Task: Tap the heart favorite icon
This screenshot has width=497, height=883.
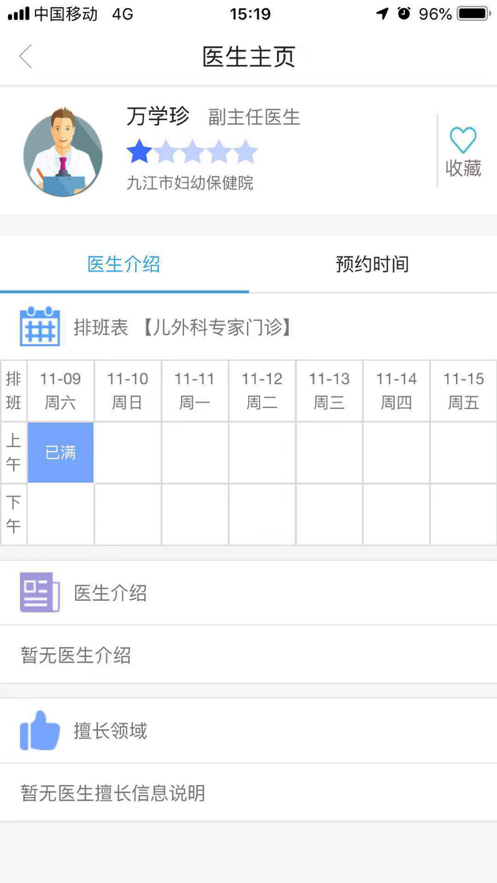Action: 463,140
